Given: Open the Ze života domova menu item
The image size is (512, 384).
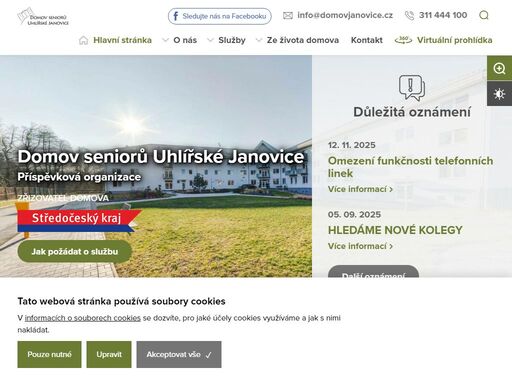Looking at the screenshot, I should pyautogui.click(x=303, y=40).
